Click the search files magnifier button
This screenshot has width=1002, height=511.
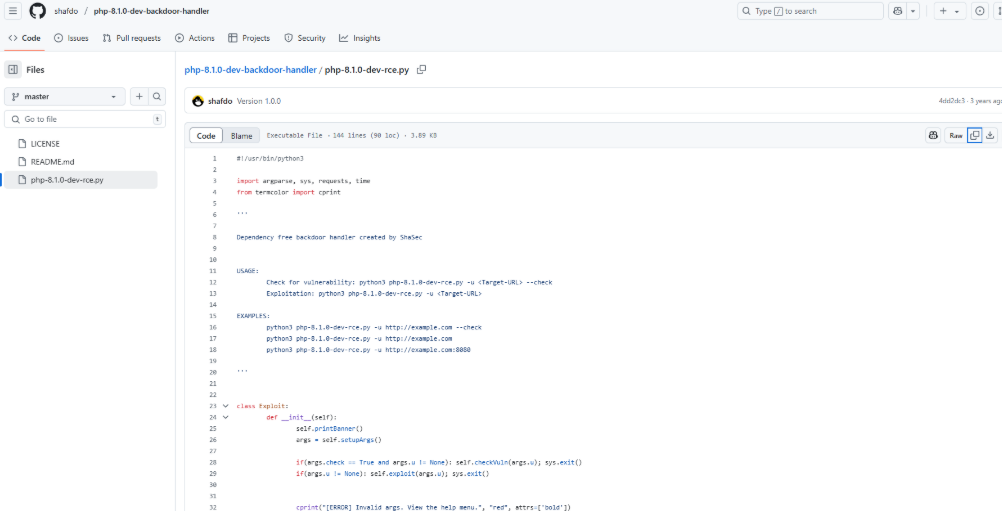(157, 96)
